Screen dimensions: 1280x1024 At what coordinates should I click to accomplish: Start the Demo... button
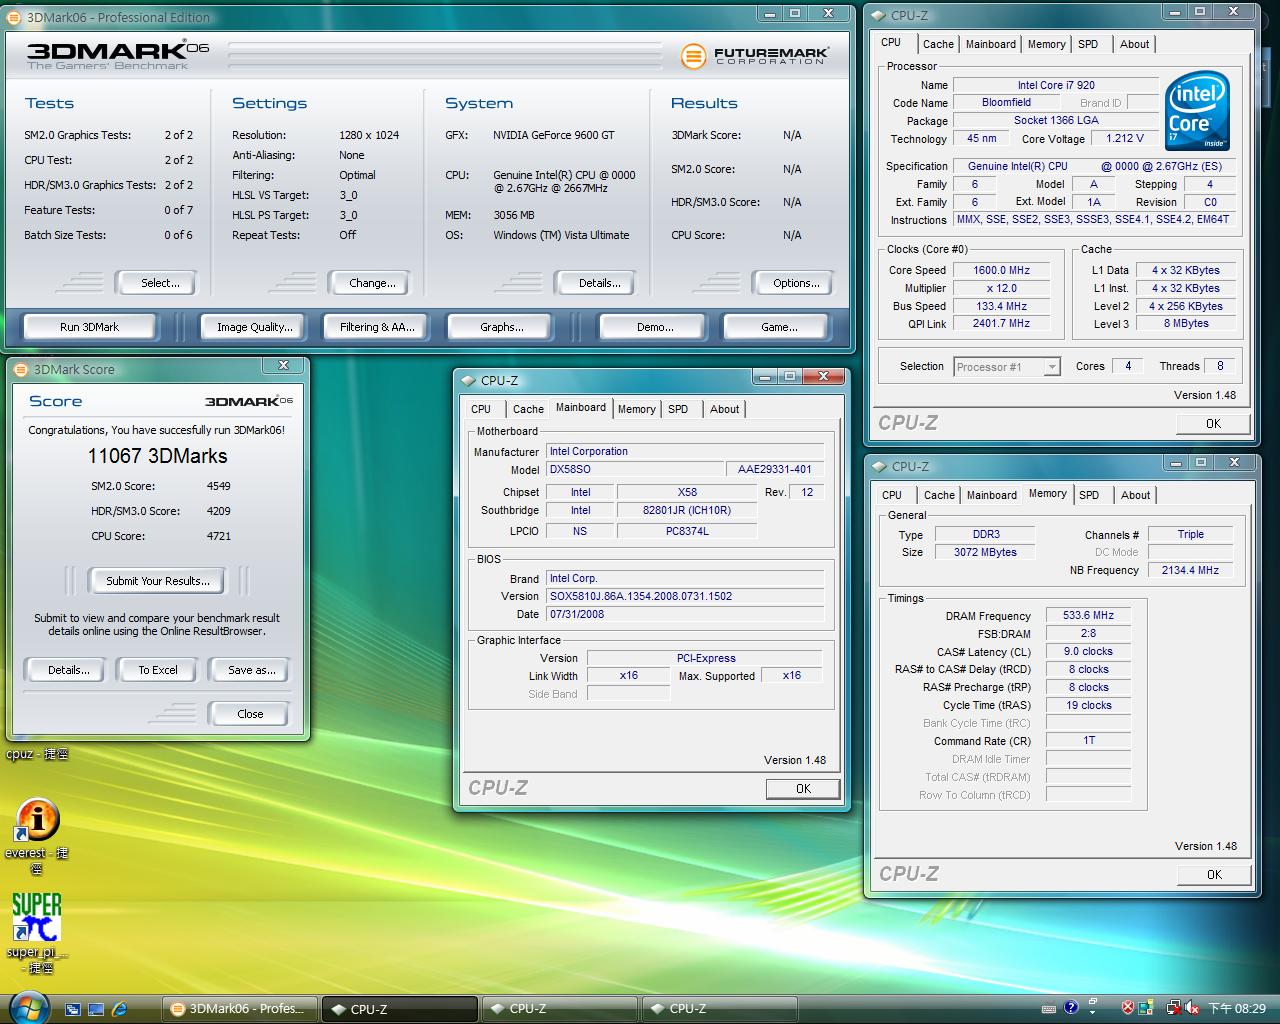[x=655, y=327]
